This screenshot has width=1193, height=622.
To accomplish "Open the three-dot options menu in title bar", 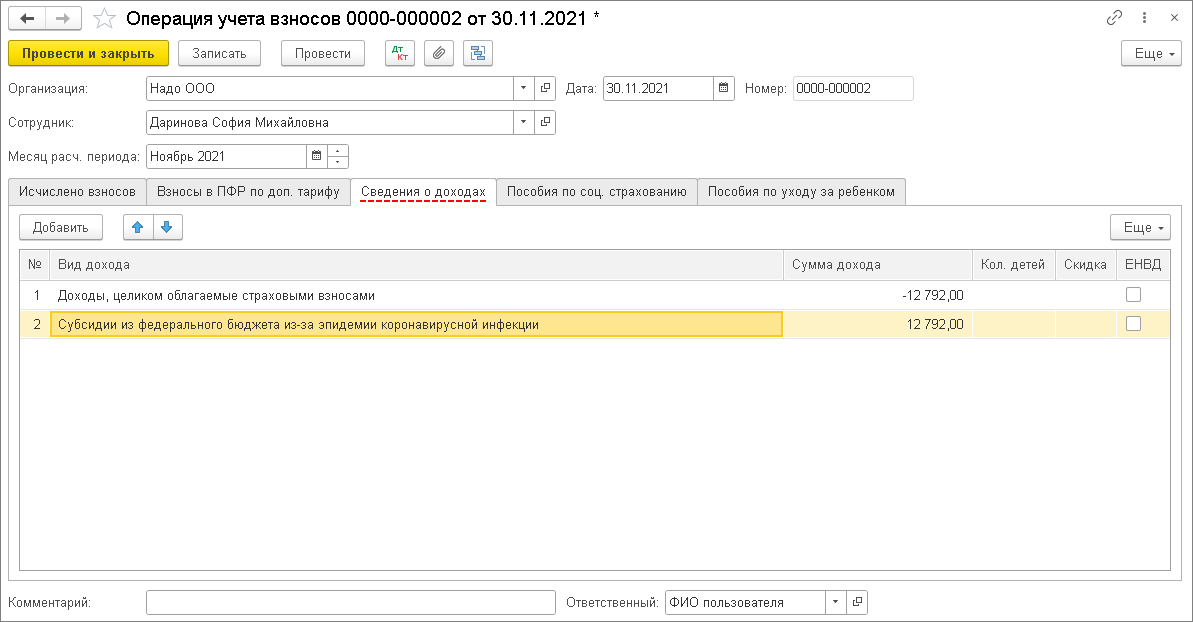I will pyautogui.click(x=1144, y=17).
